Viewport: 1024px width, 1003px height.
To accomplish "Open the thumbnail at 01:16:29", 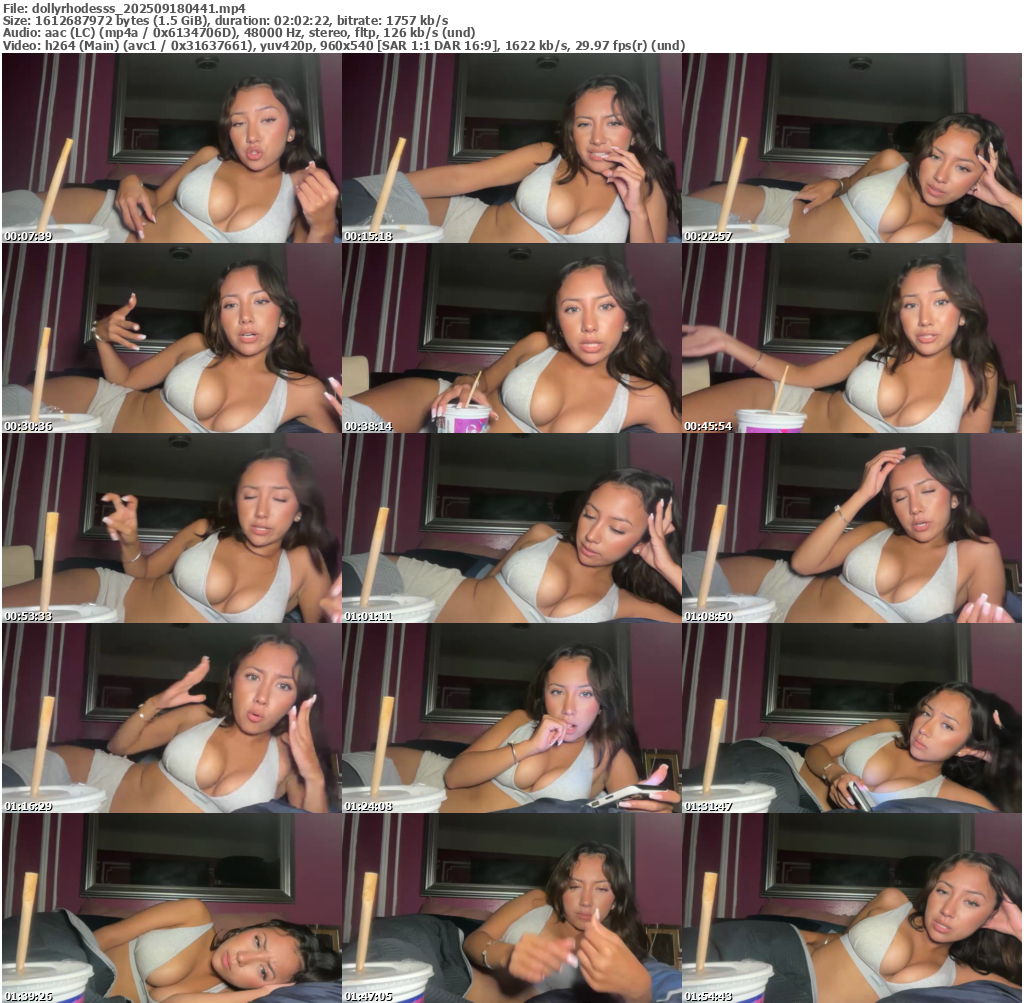I will (172, 719).
